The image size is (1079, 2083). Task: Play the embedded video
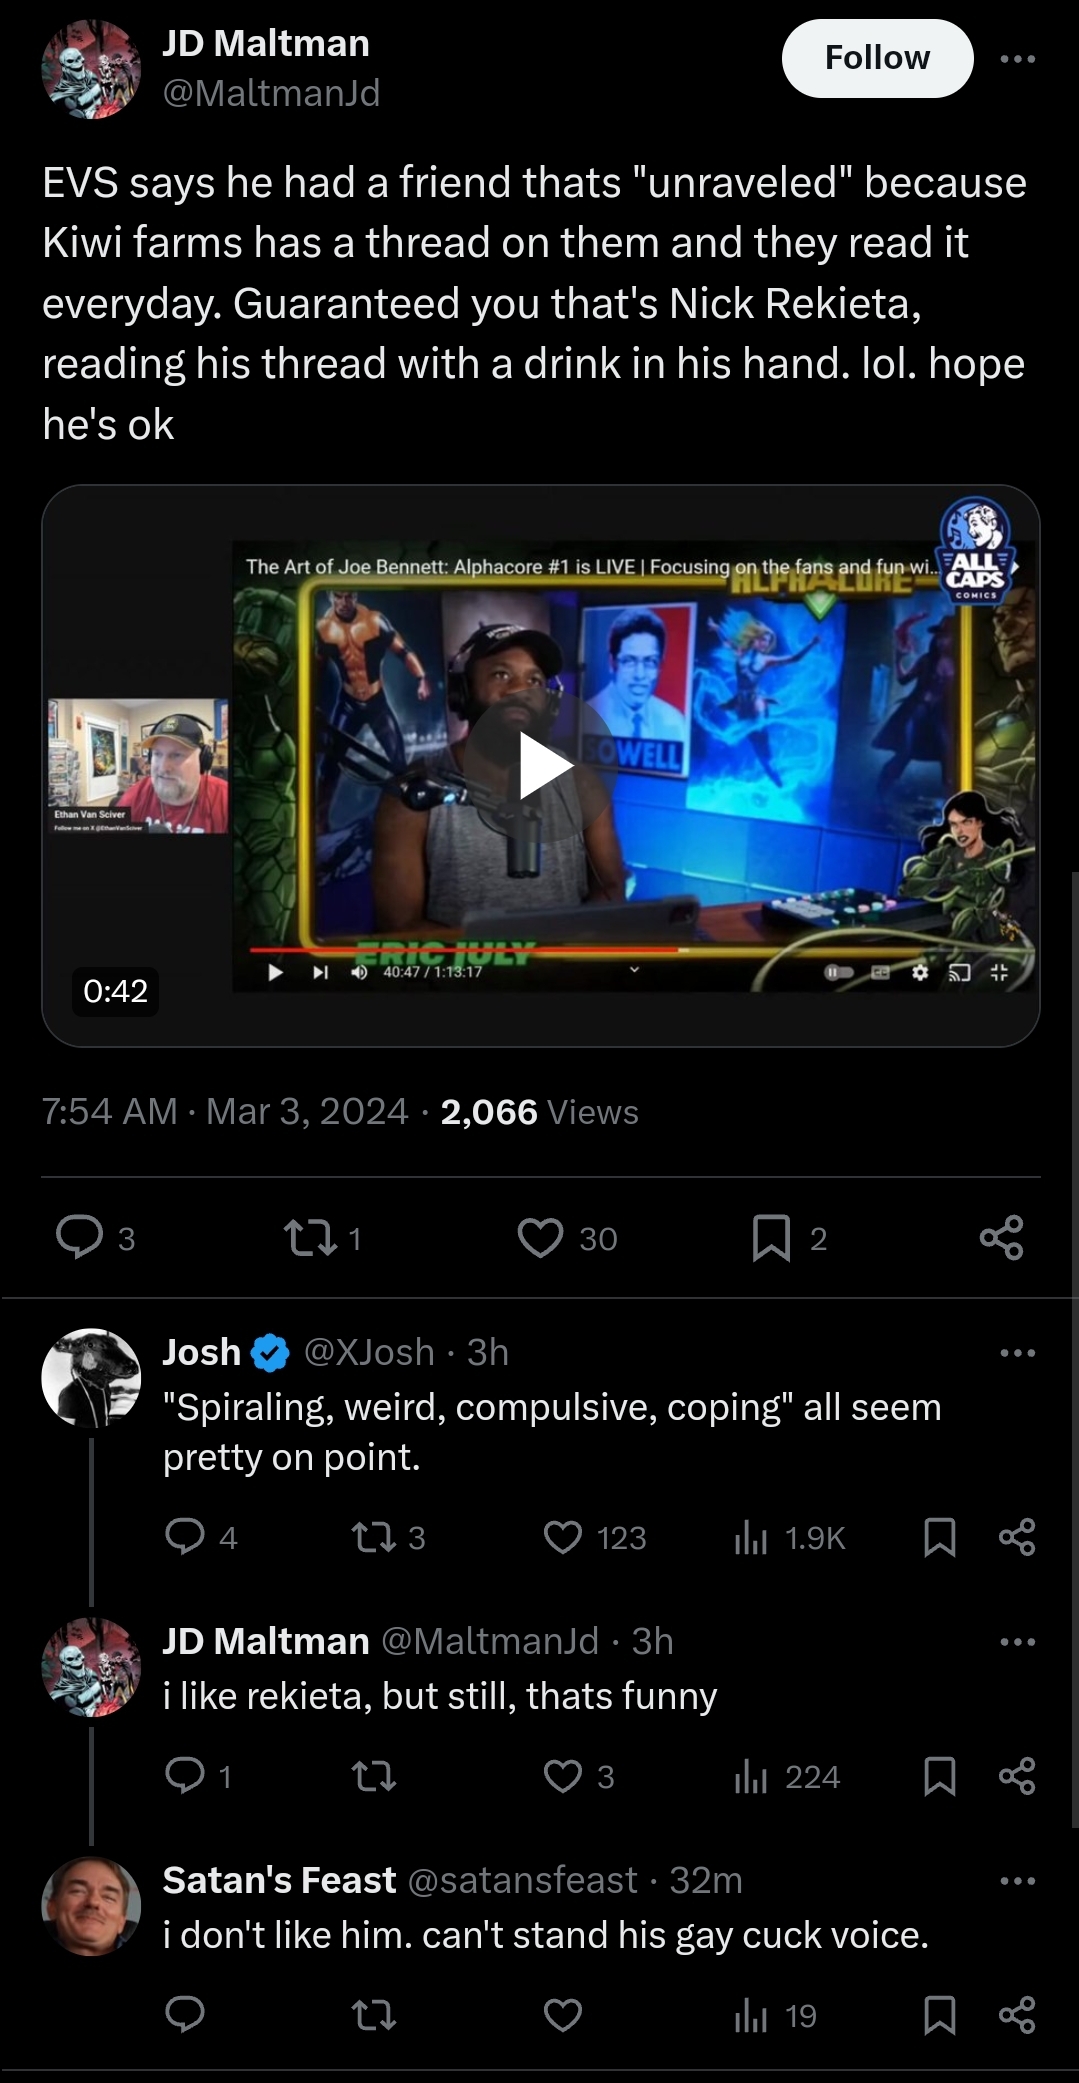click(540, 766)
